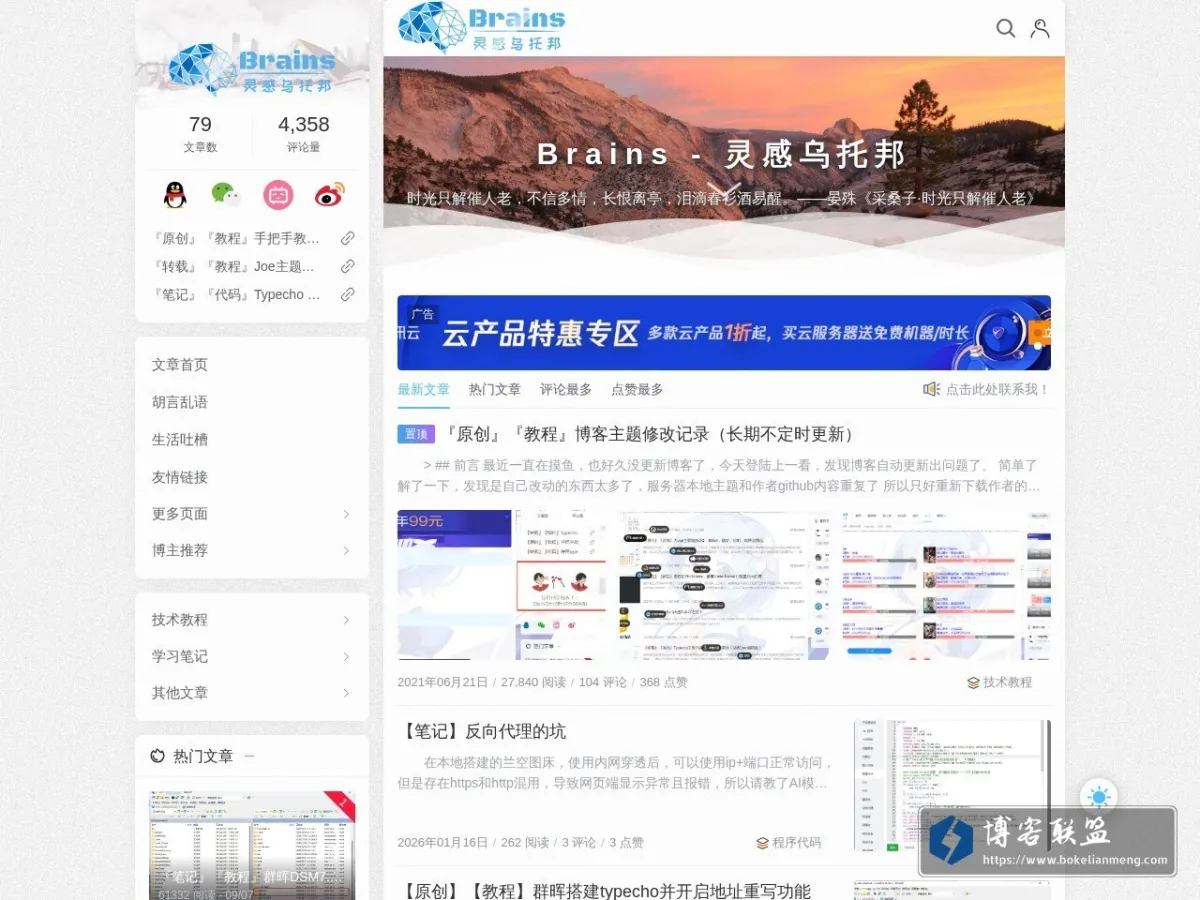The image size is (1200, 900).
Task: Click Brains logo in sidebar profile card
Action: pos(252,68)
